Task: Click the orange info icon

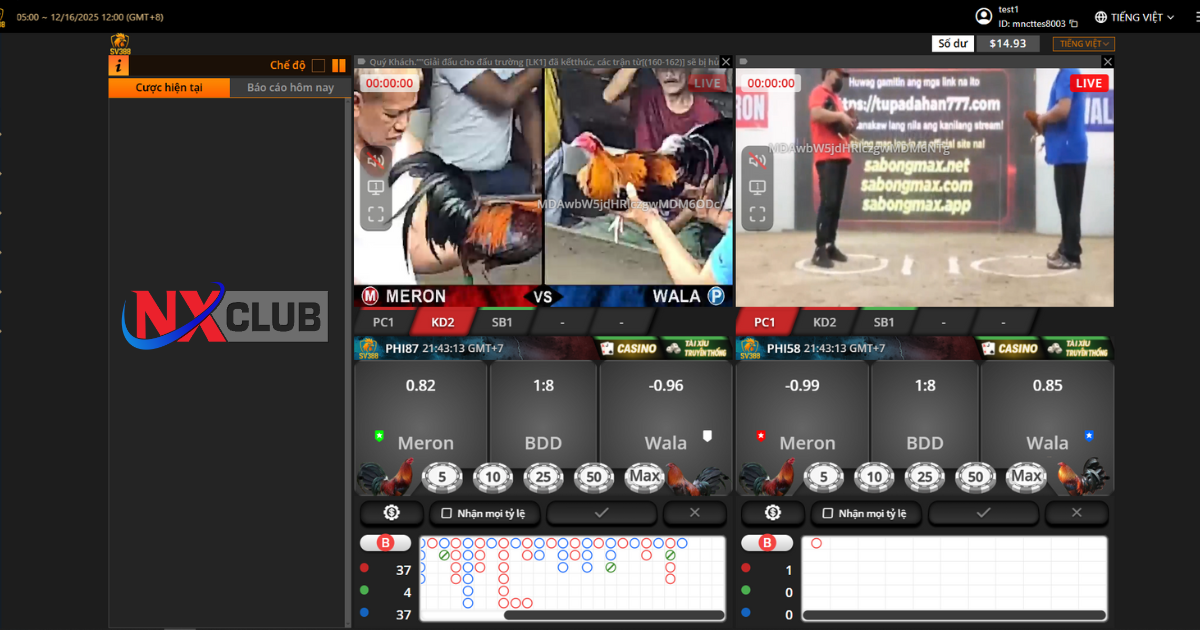Action: pos(119,66)
